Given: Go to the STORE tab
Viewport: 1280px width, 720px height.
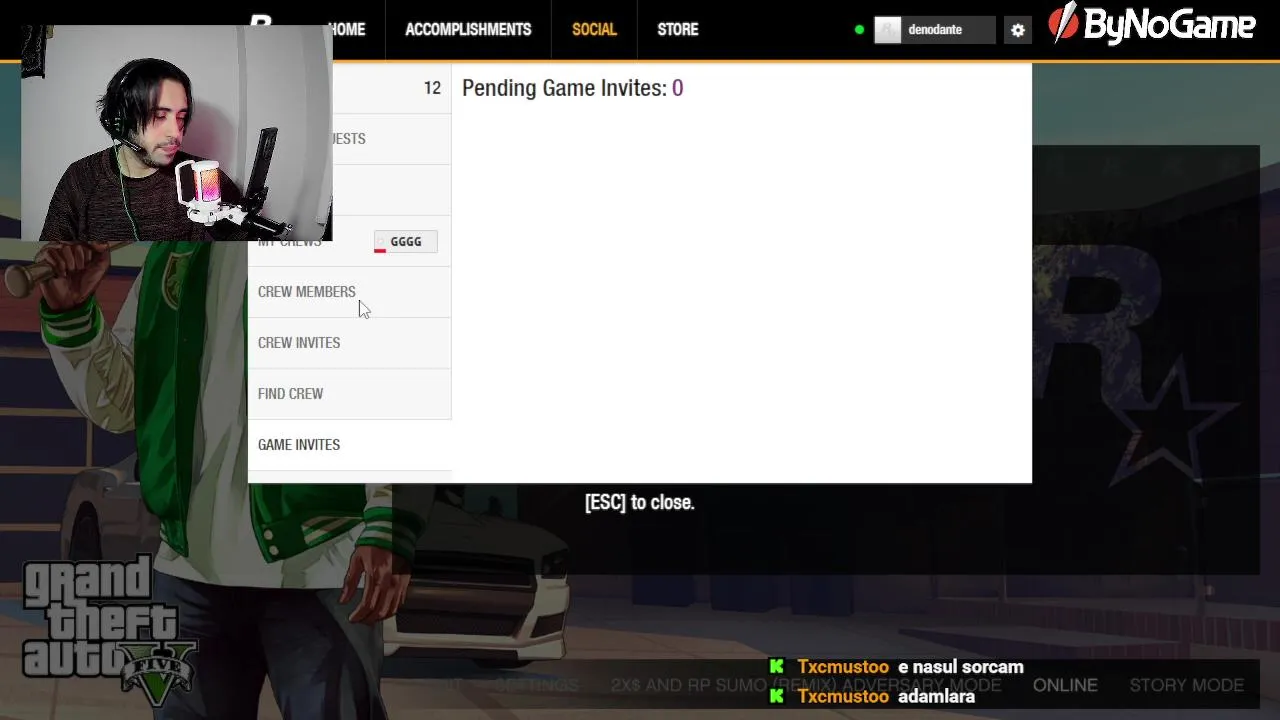Looking at the screenshot, I should coord(678,30).
